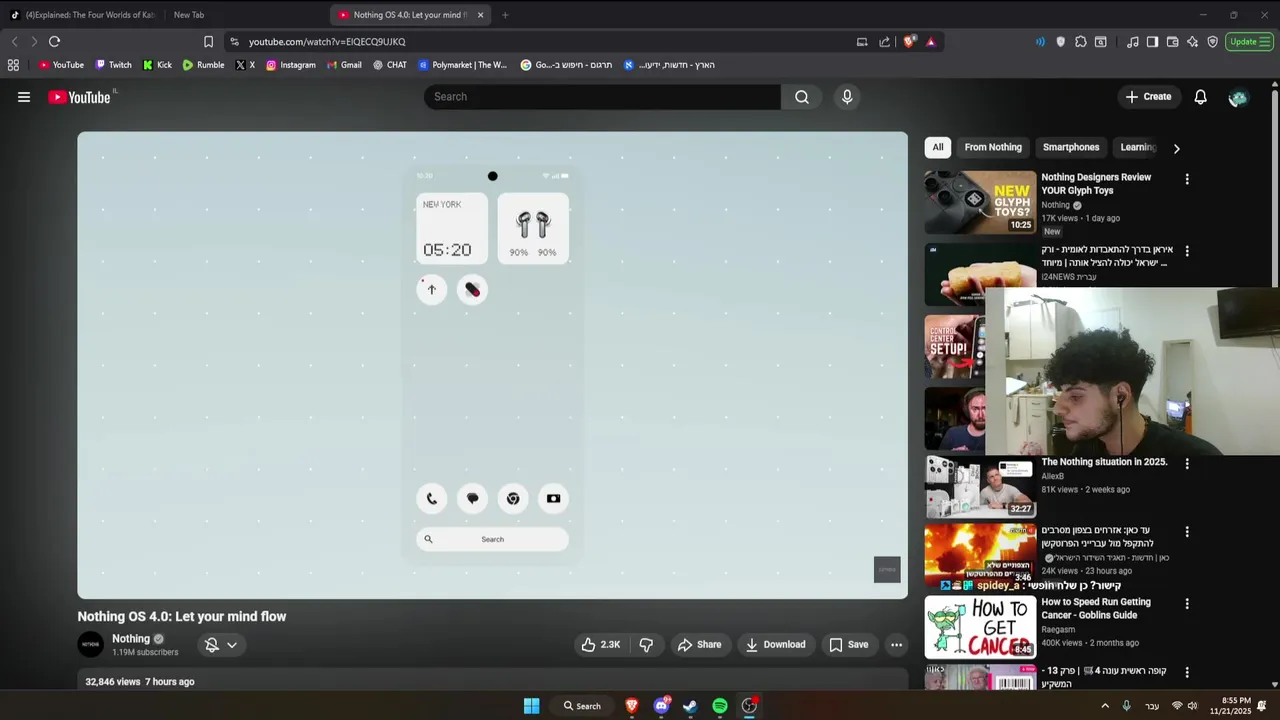Image resolution: width=1280 pixels, height=720 pixels.
Task: Bookmark this page in the address bar
Action: 208,42
